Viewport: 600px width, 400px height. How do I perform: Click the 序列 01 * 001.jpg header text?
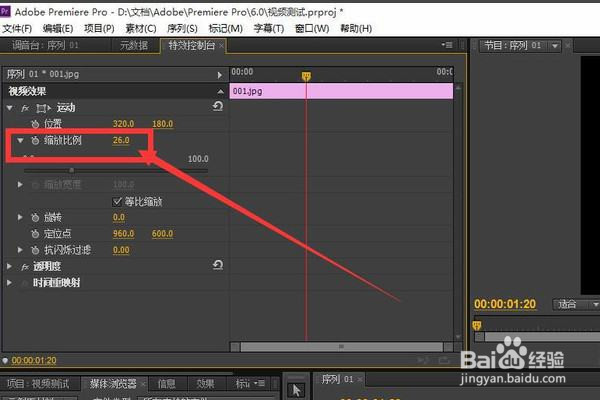point(43,74)
